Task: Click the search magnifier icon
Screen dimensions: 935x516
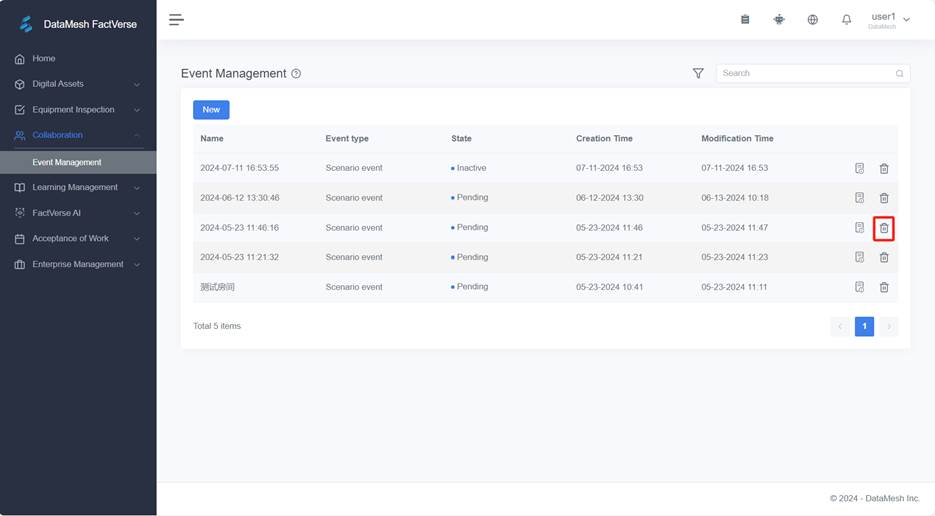Action: 899,74
